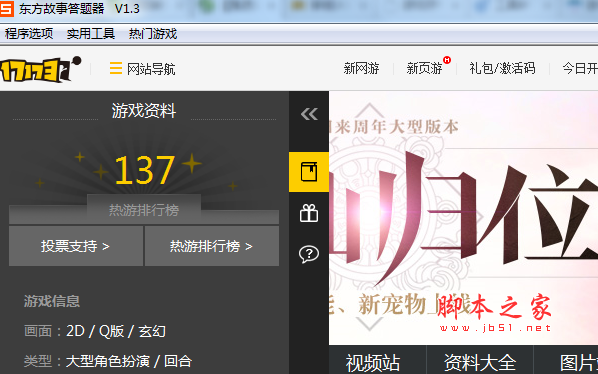Click the app icon in title bar

tap(7, 8)
